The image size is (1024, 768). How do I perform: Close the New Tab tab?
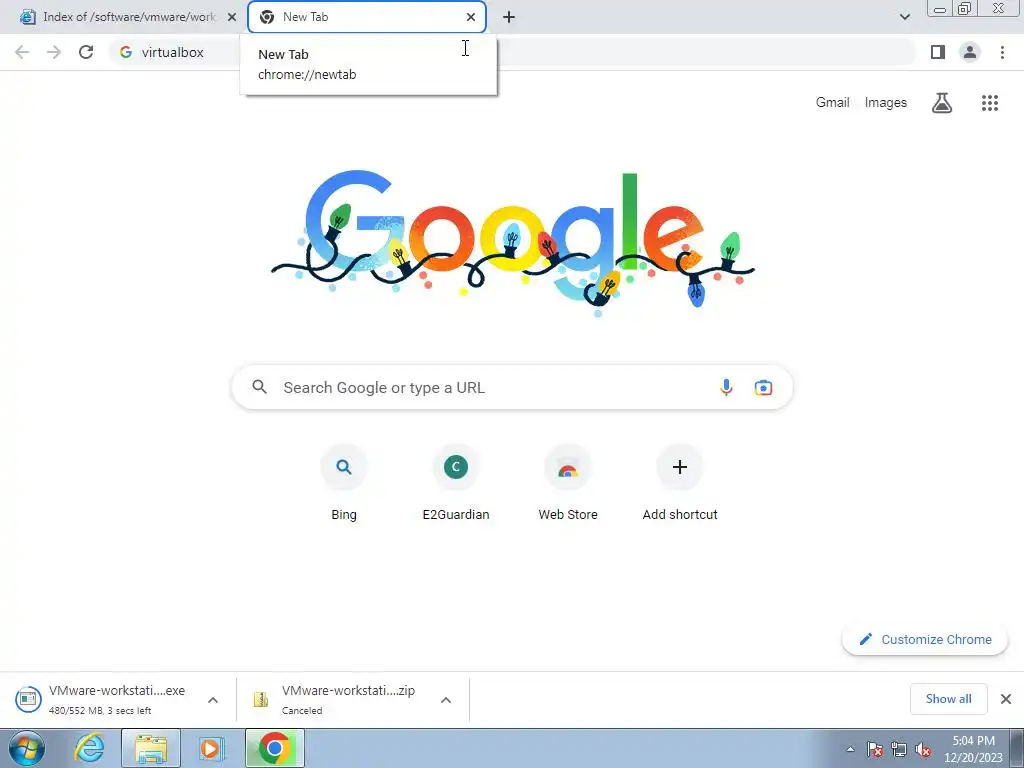point(471,17)
